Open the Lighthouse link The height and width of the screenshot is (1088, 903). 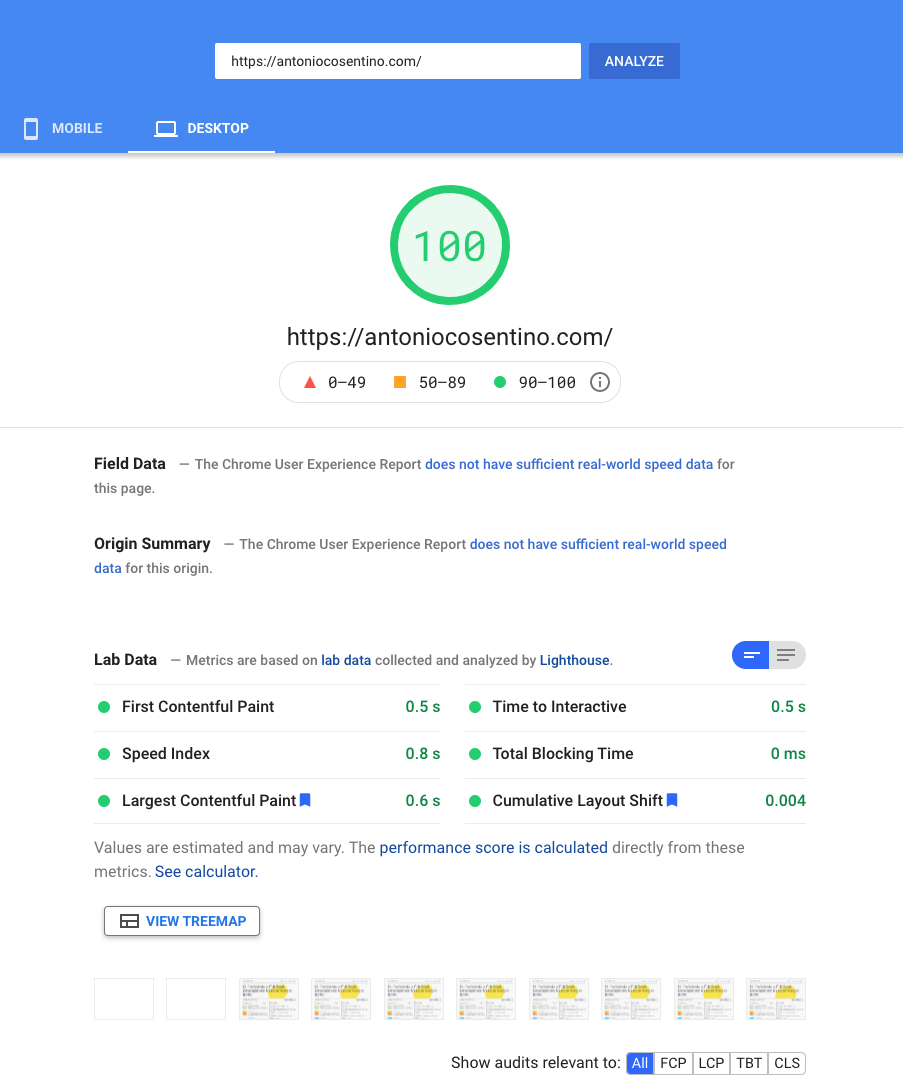(x=575, y=660)
